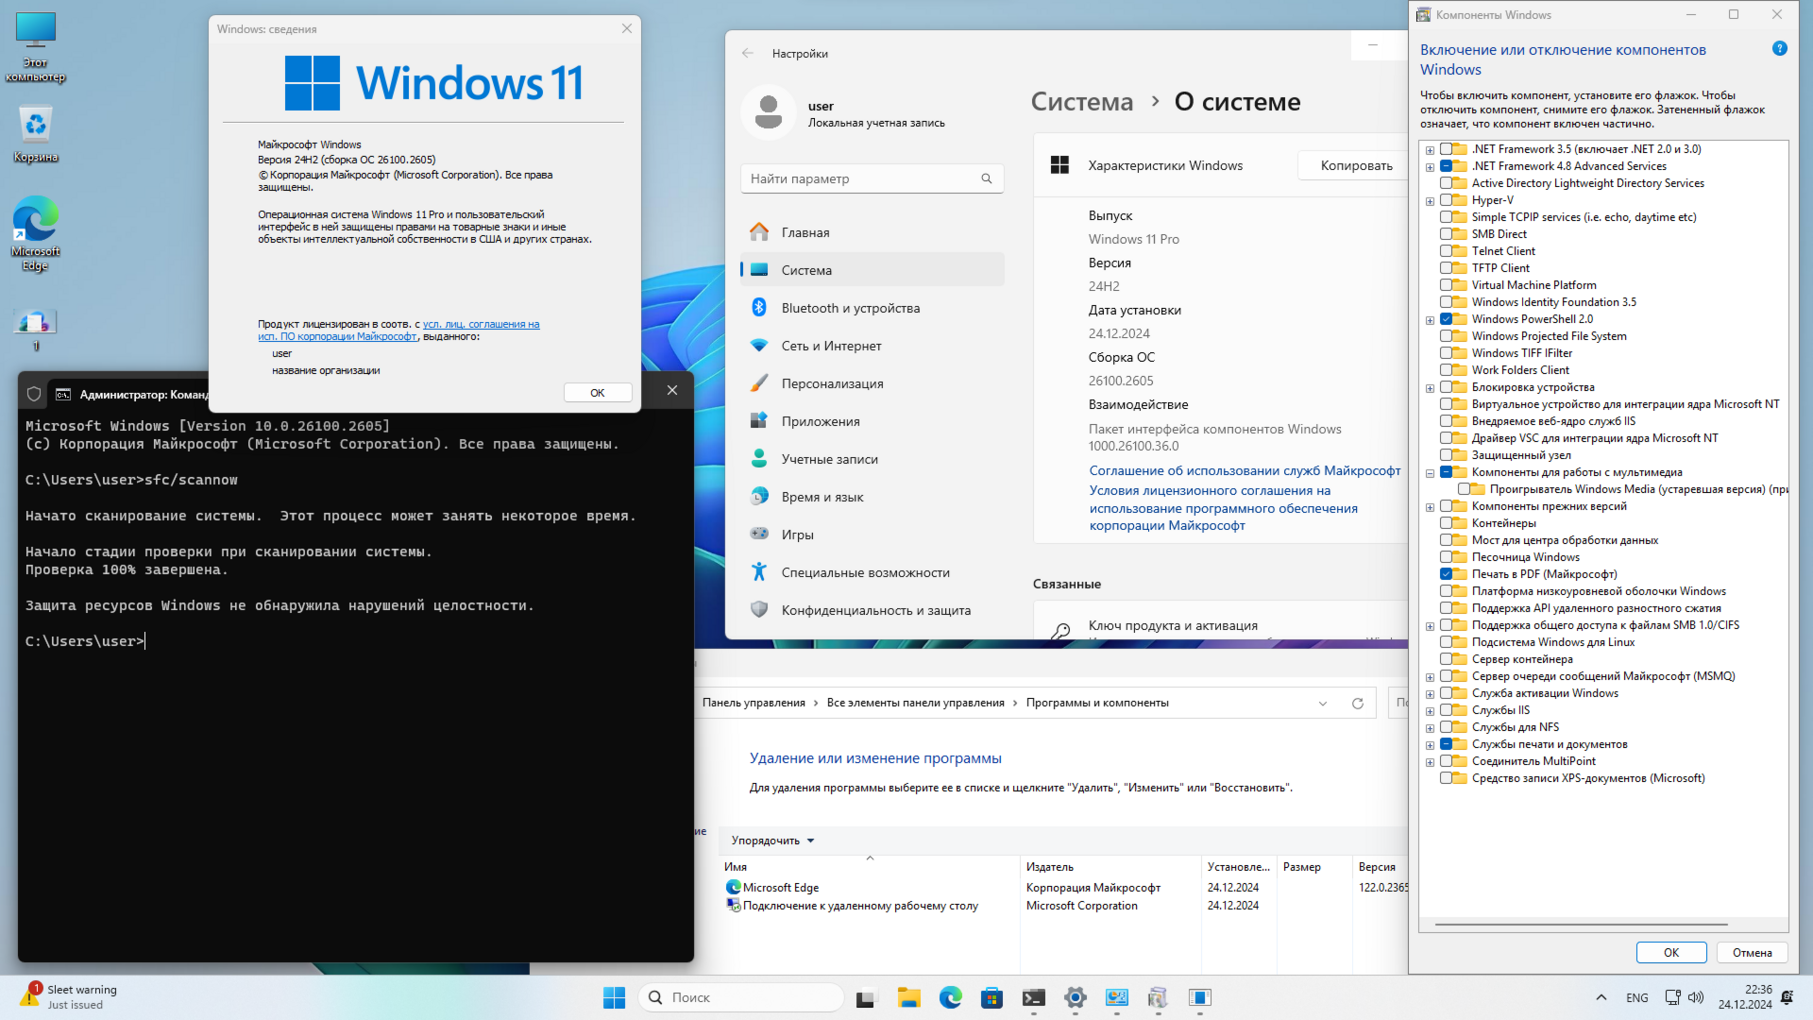
Task: Collapse Компоненты для работы с мультимедиа
Action: click(x=1430, y=473)
